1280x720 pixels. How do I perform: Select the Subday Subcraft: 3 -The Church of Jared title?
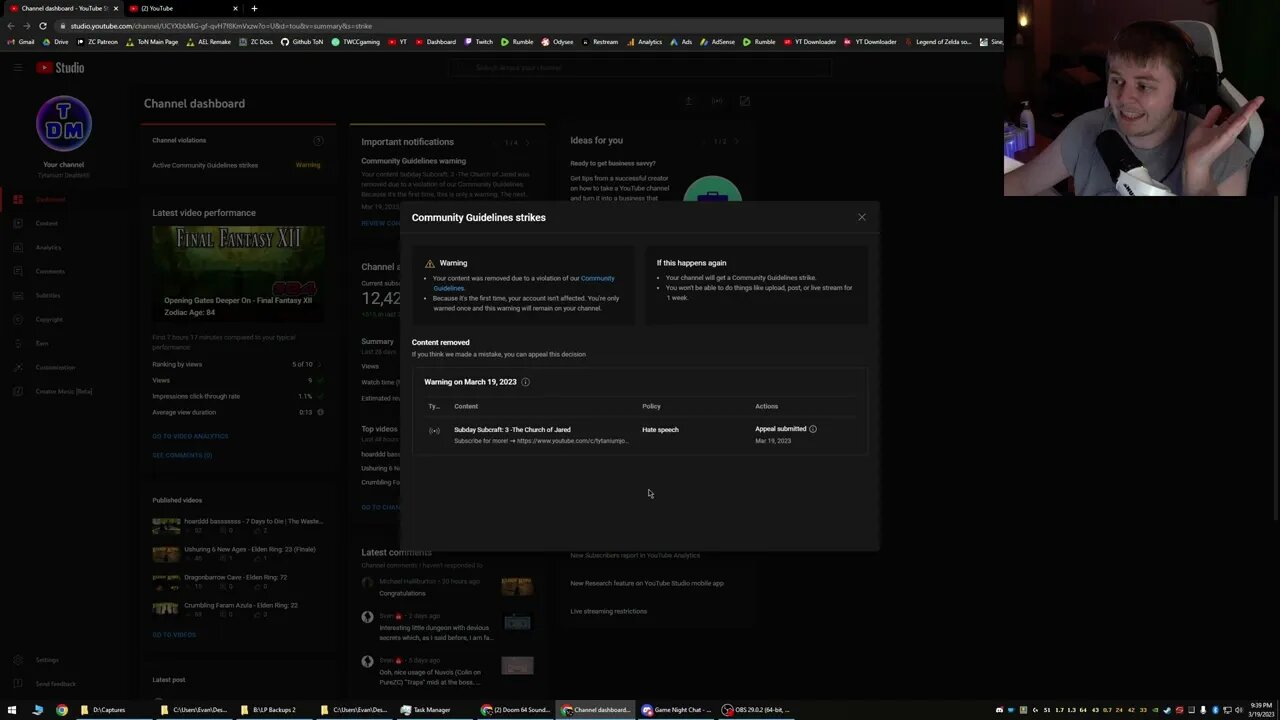(x=512, y=430)
